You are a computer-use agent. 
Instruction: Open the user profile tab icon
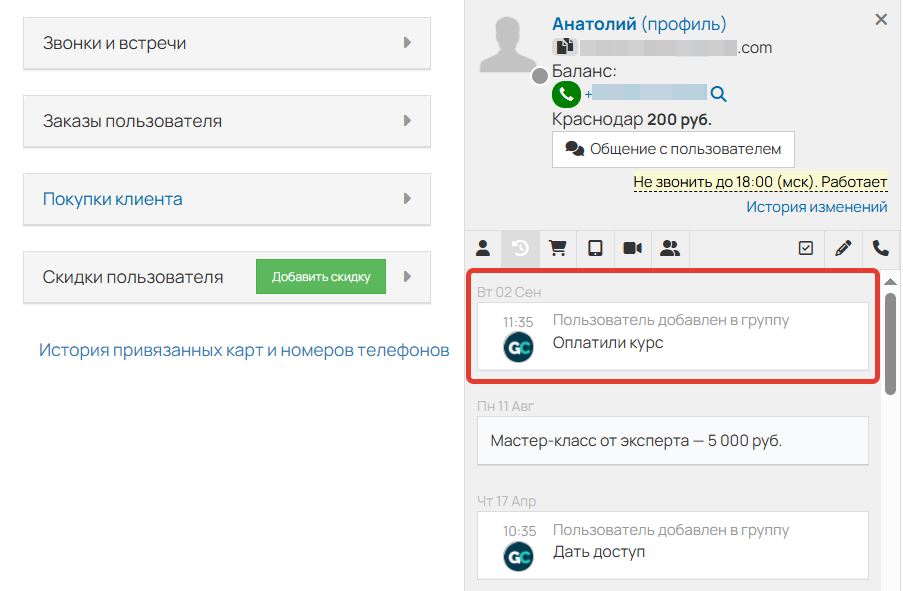(483, 248)
